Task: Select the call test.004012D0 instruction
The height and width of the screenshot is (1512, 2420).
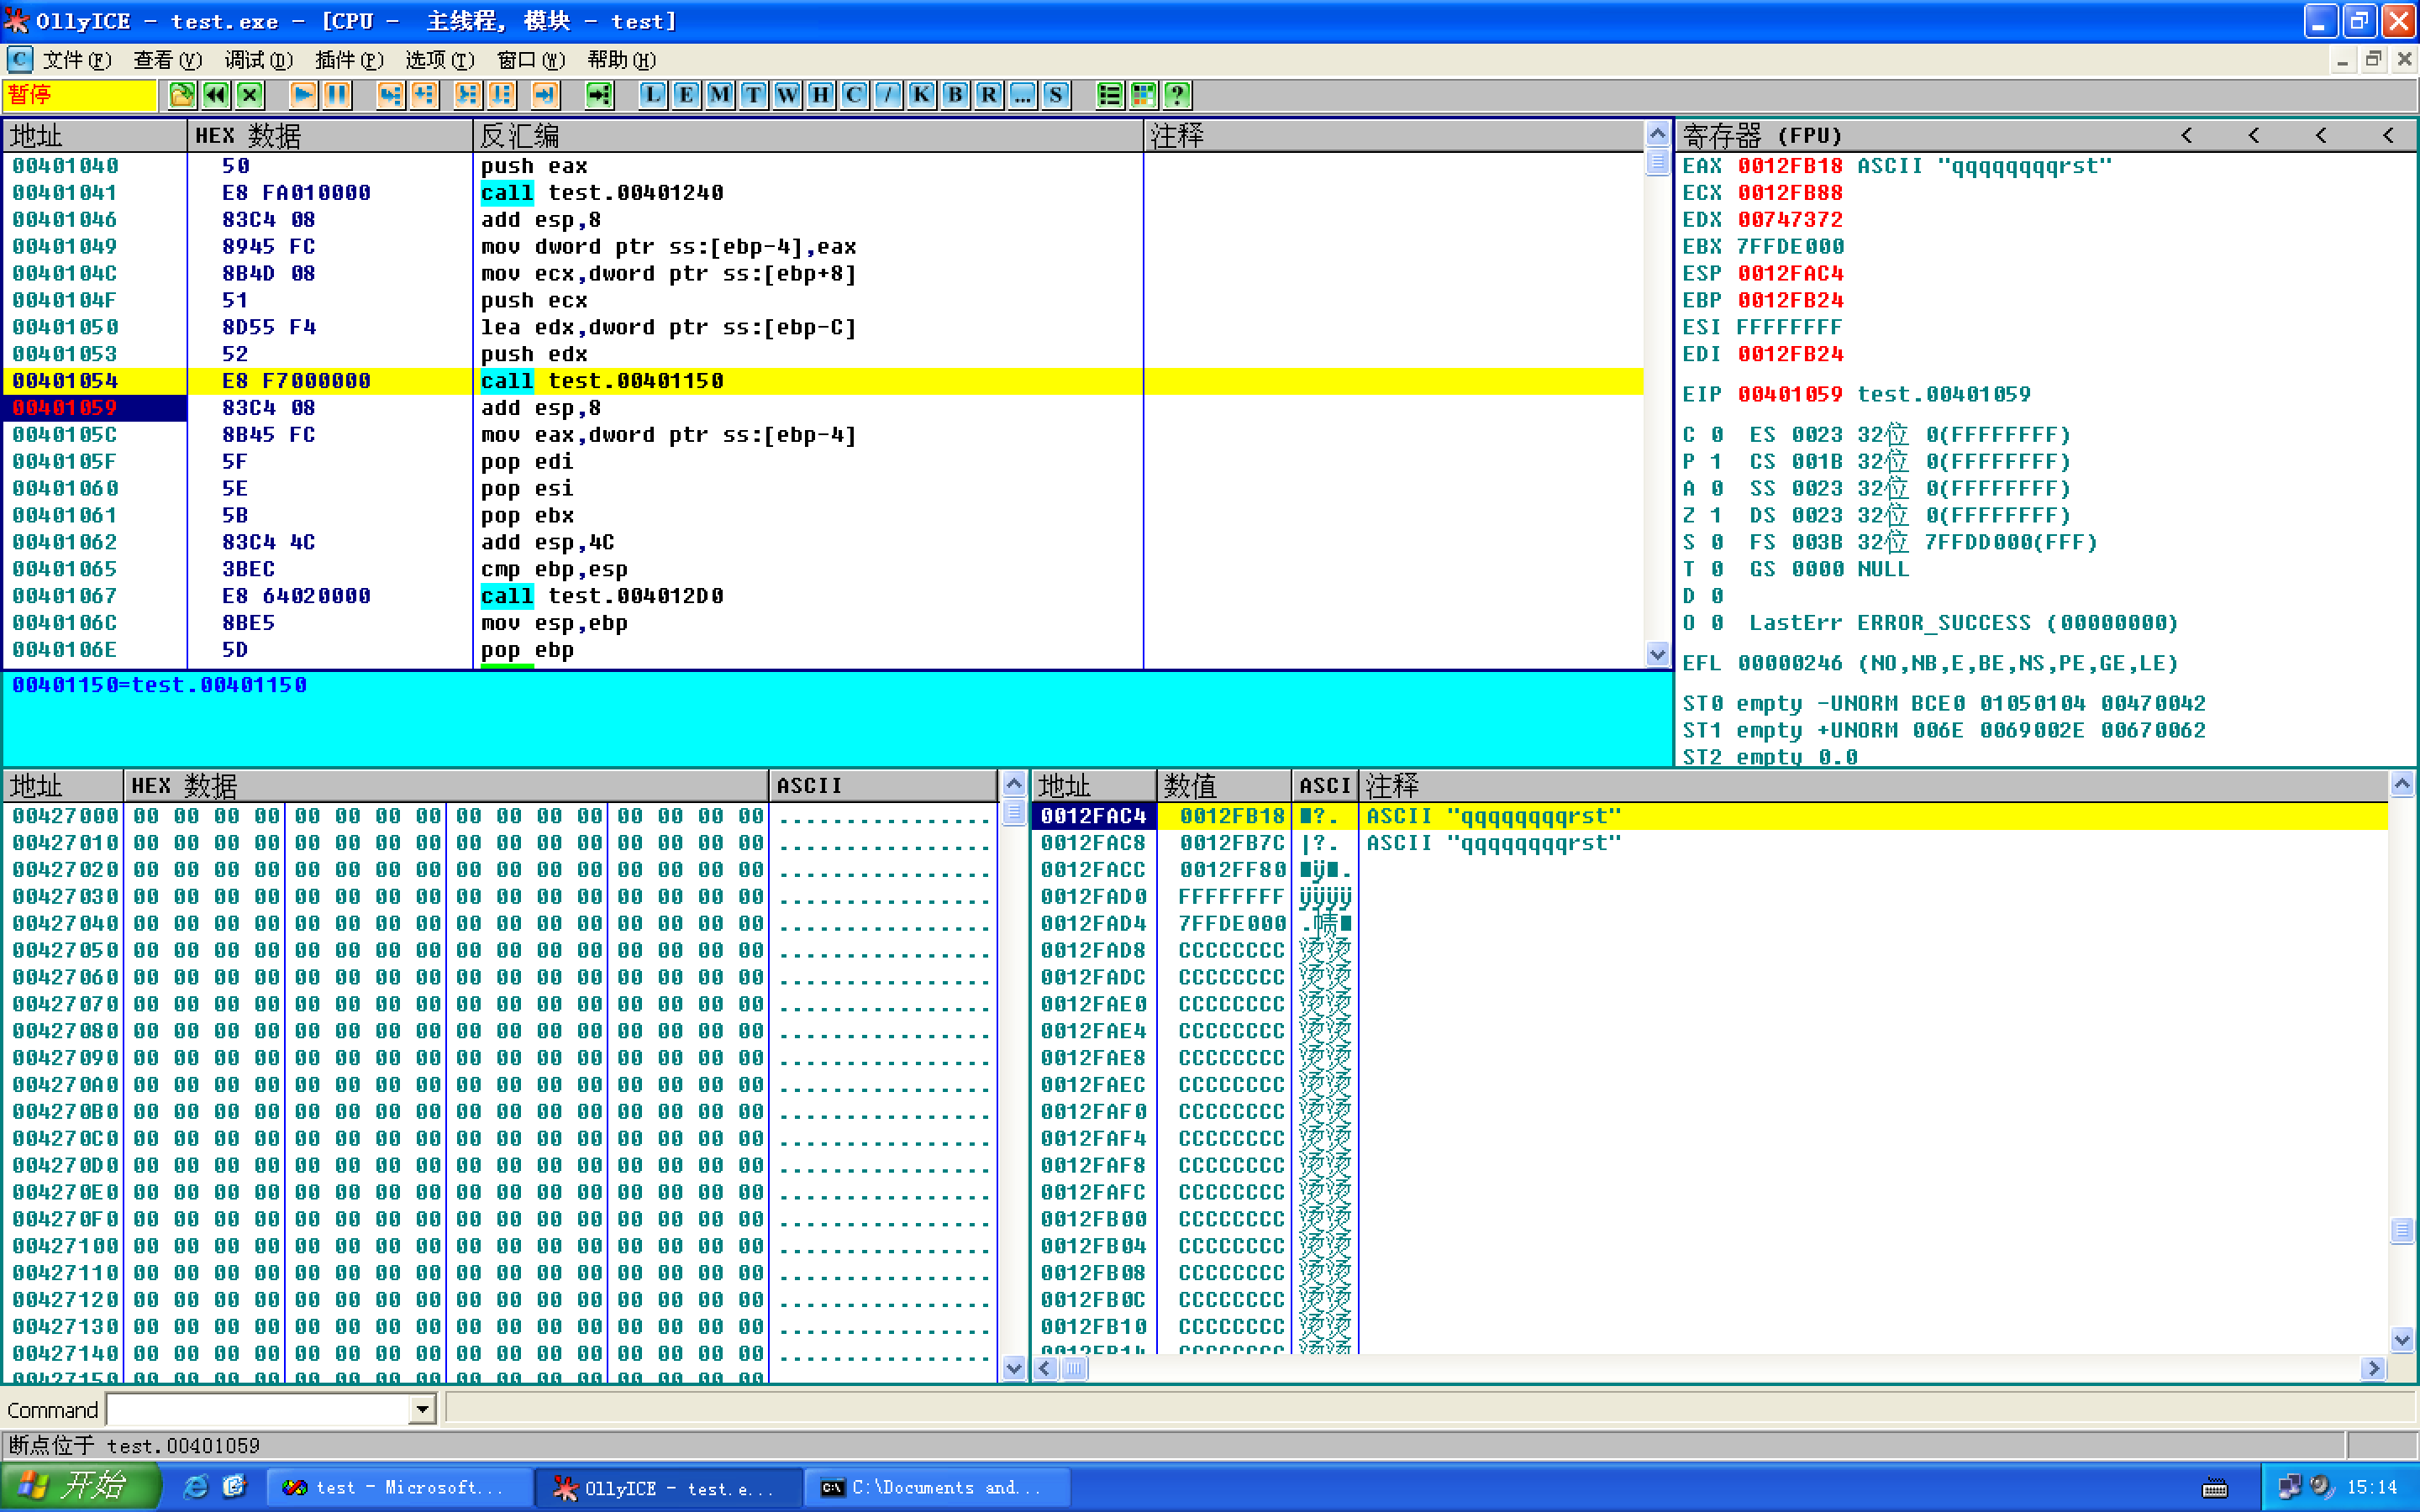Action: (822, 596)
